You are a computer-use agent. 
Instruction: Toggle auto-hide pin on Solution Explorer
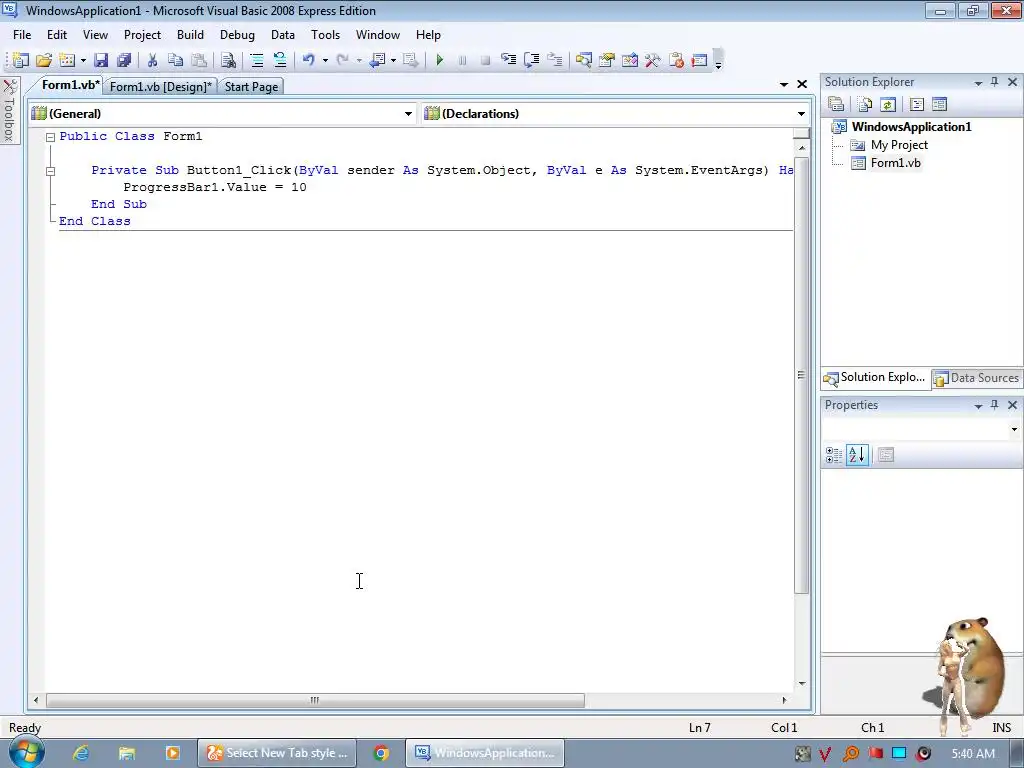995,82
